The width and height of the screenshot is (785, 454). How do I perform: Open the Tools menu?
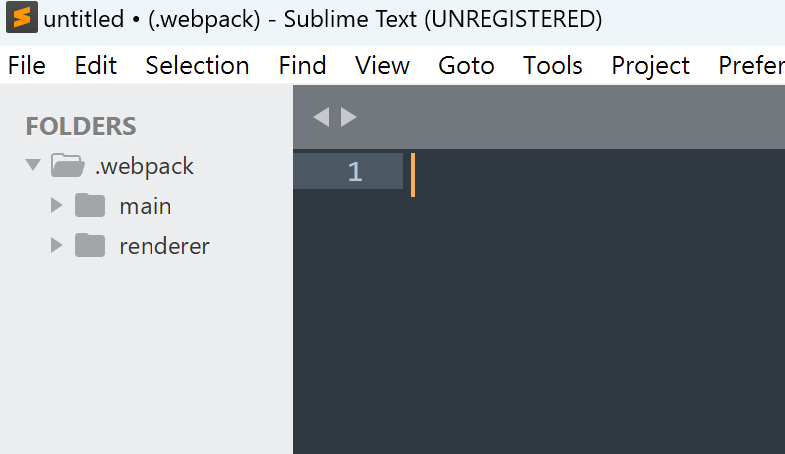553,66
